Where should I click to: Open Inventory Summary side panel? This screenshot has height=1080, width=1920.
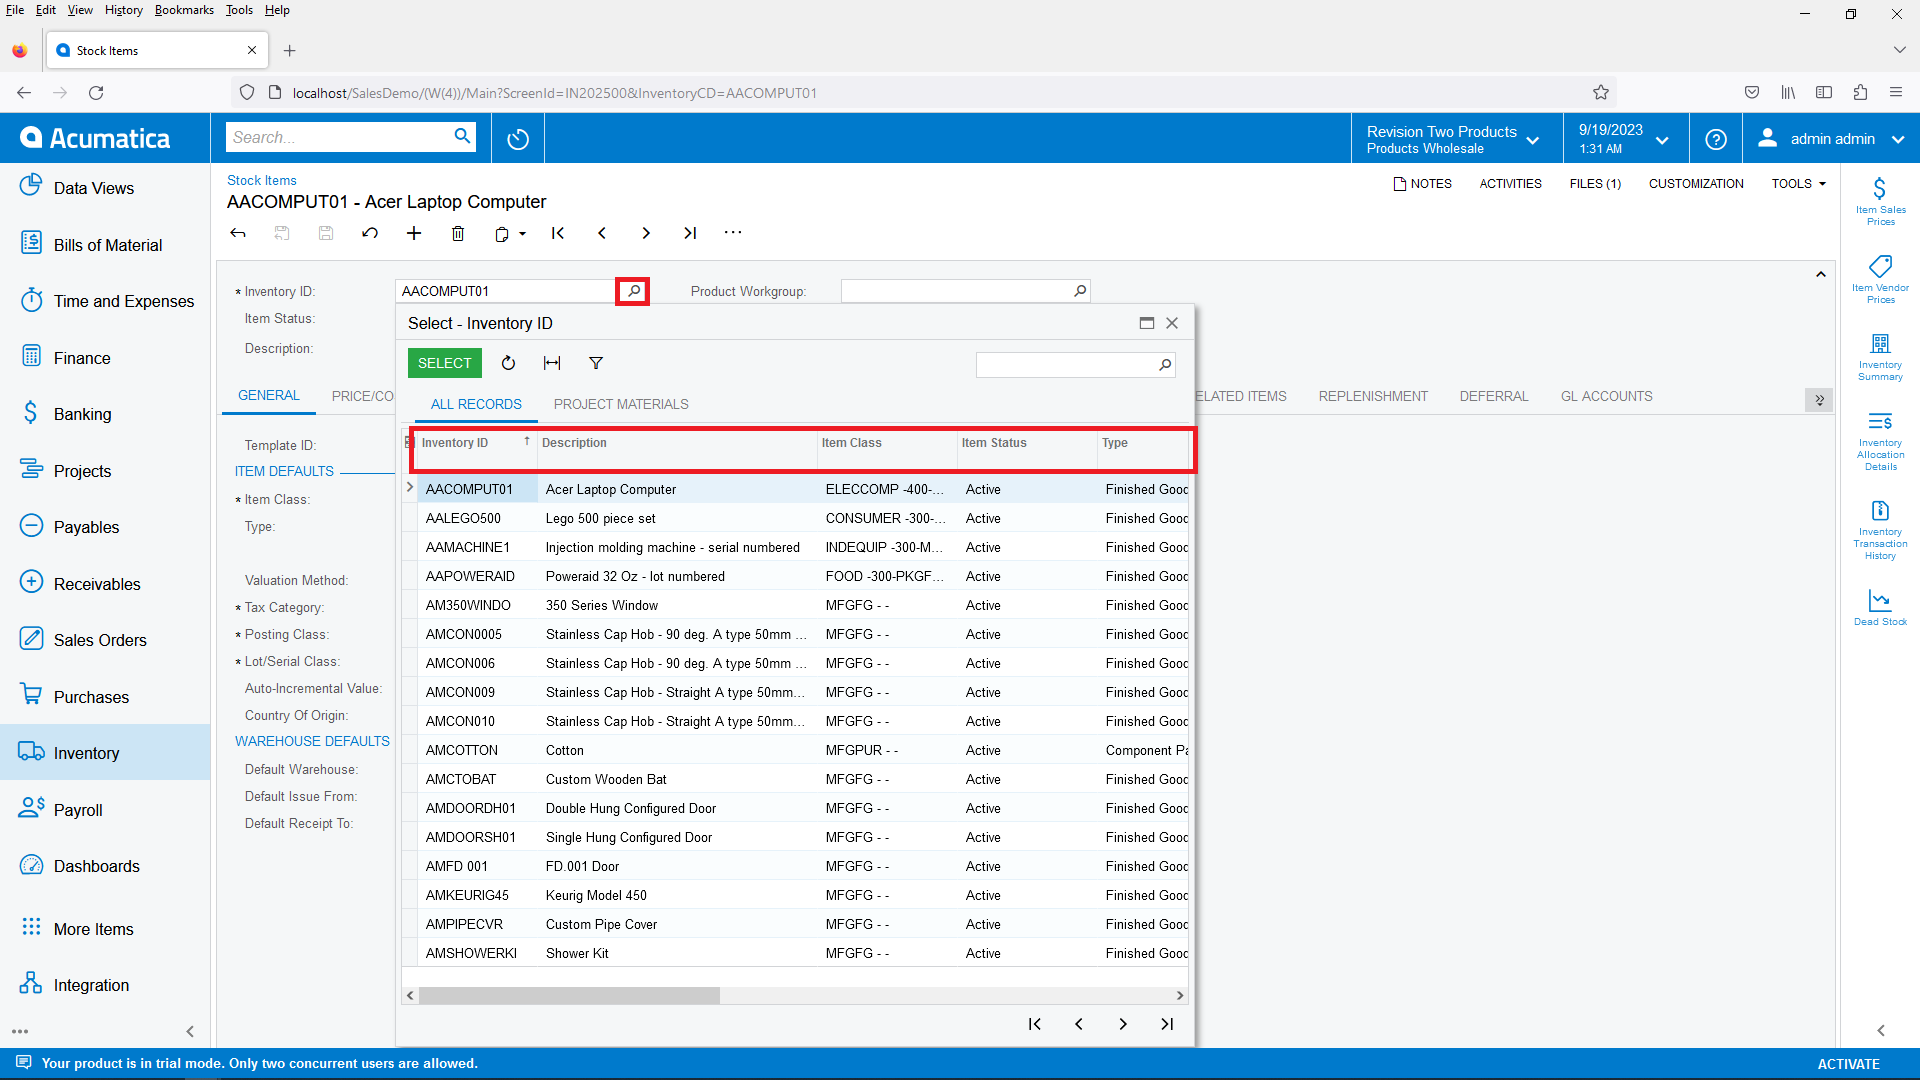click(x=1880, y=357)
